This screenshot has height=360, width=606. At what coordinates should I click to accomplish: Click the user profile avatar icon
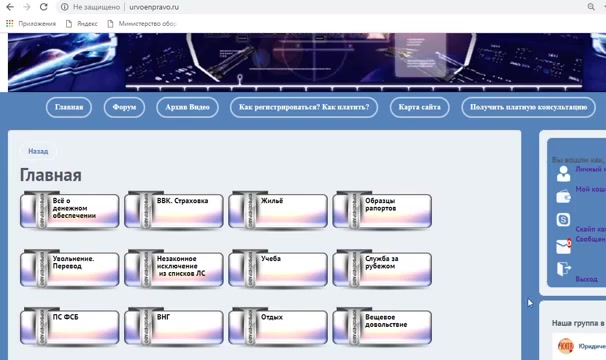563,174
